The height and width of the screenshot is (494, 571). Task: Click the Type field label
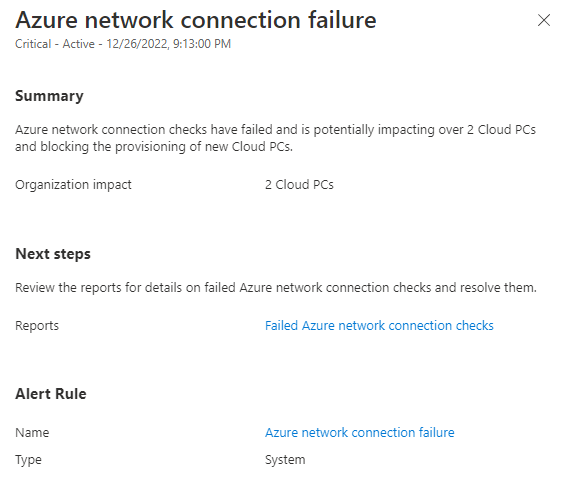pyautogui.click(x=28, y=460)
